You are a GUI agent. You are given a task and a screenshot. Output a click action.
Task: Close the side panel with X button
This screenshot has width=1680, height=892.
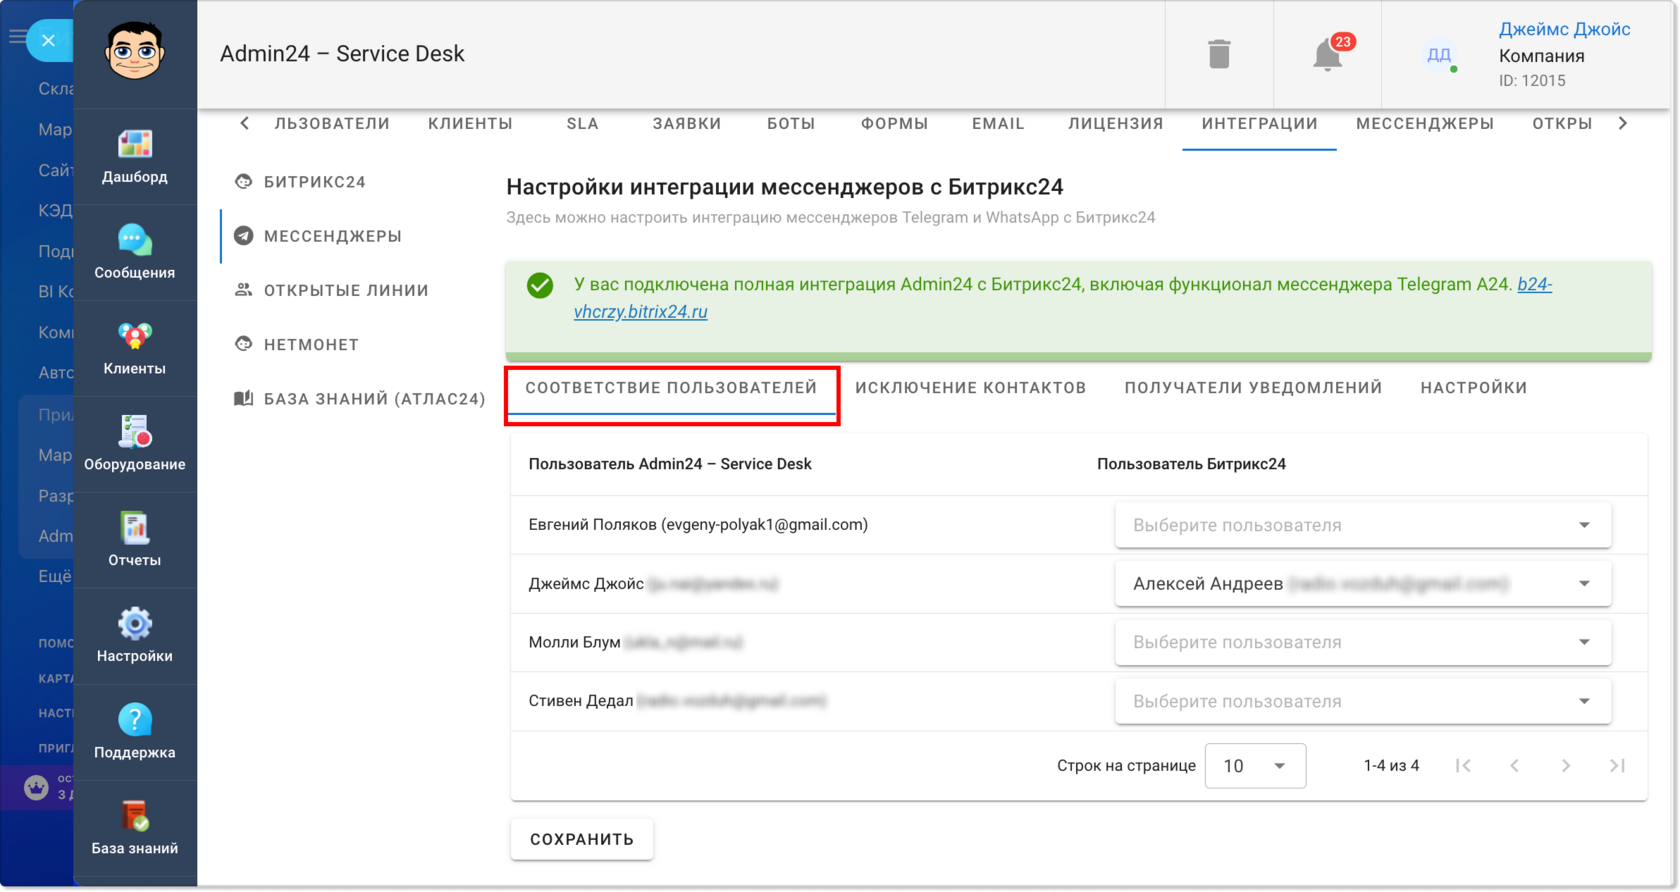point(48,41)
